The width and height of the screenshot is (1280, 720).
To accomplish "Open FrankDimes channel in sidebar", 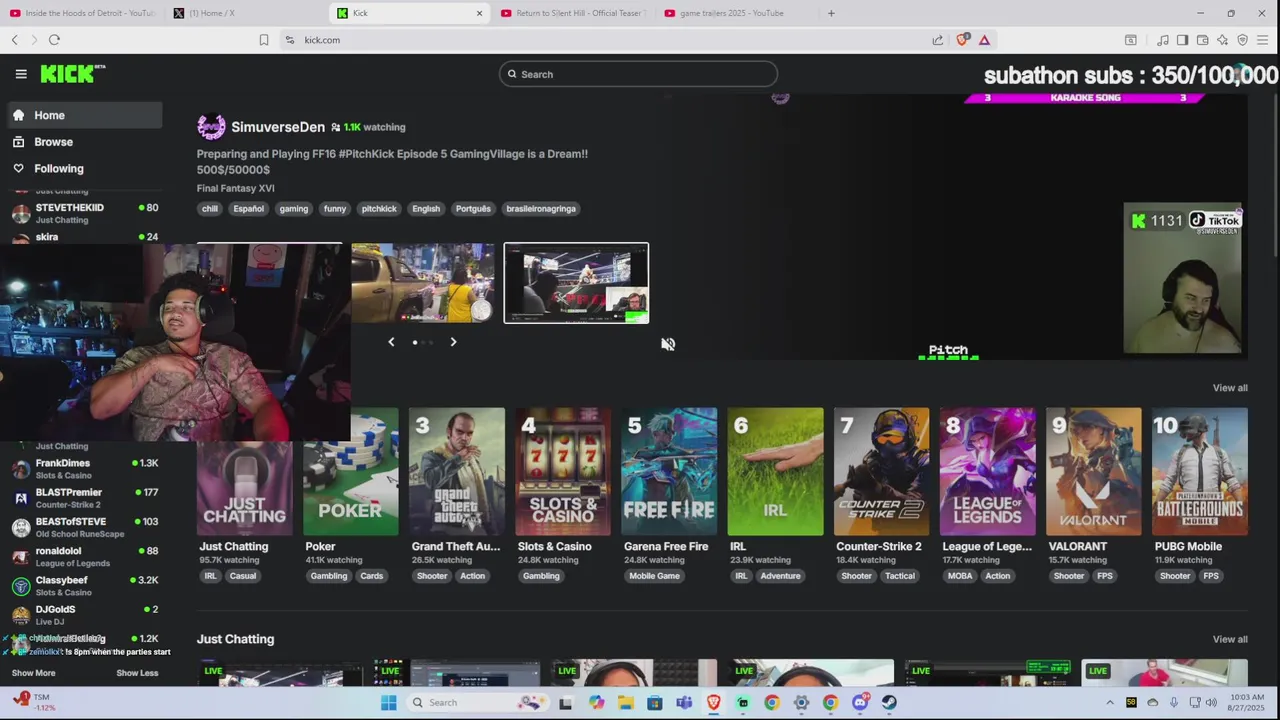I will pyautogui.click(x=84, y=469).
